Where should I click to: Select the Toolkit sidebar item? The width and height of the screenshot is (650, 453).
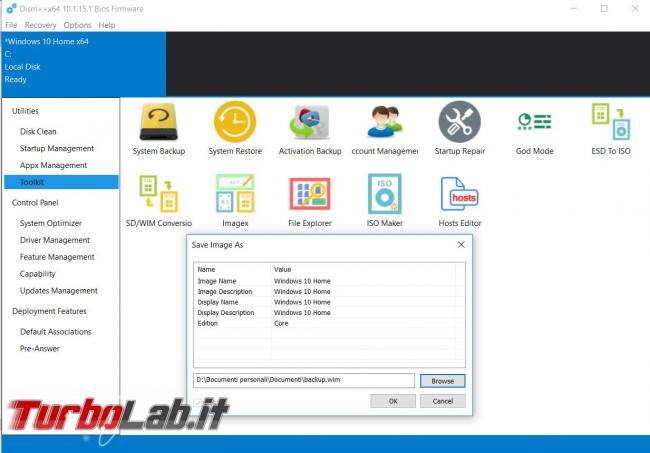(61, 182)
